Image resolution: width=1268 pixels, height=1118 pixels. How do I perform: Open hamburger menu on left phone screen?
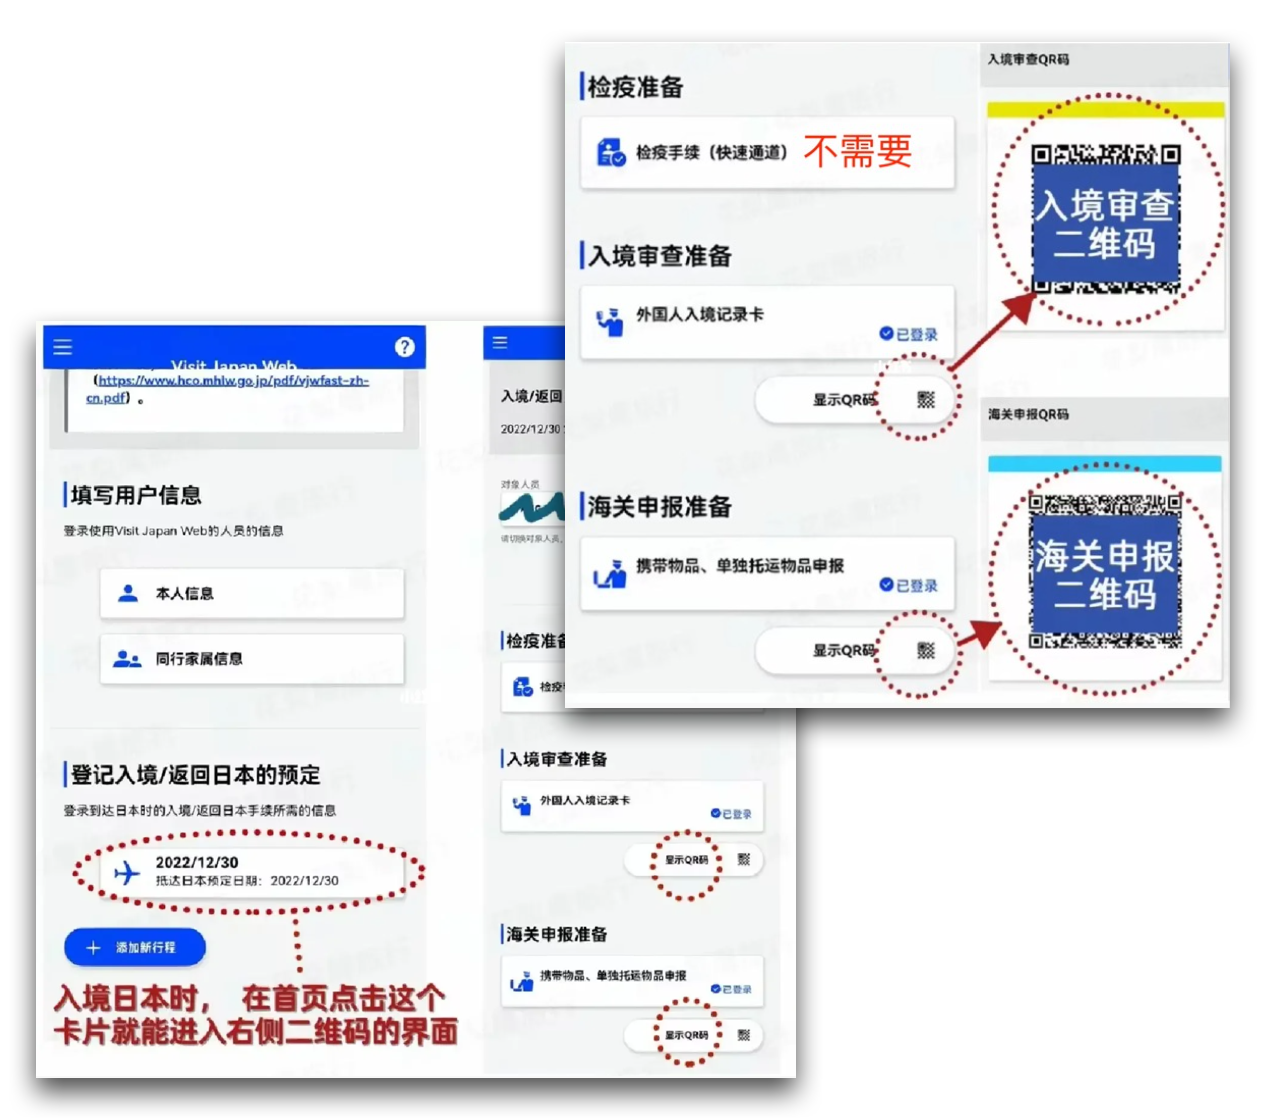63,347
